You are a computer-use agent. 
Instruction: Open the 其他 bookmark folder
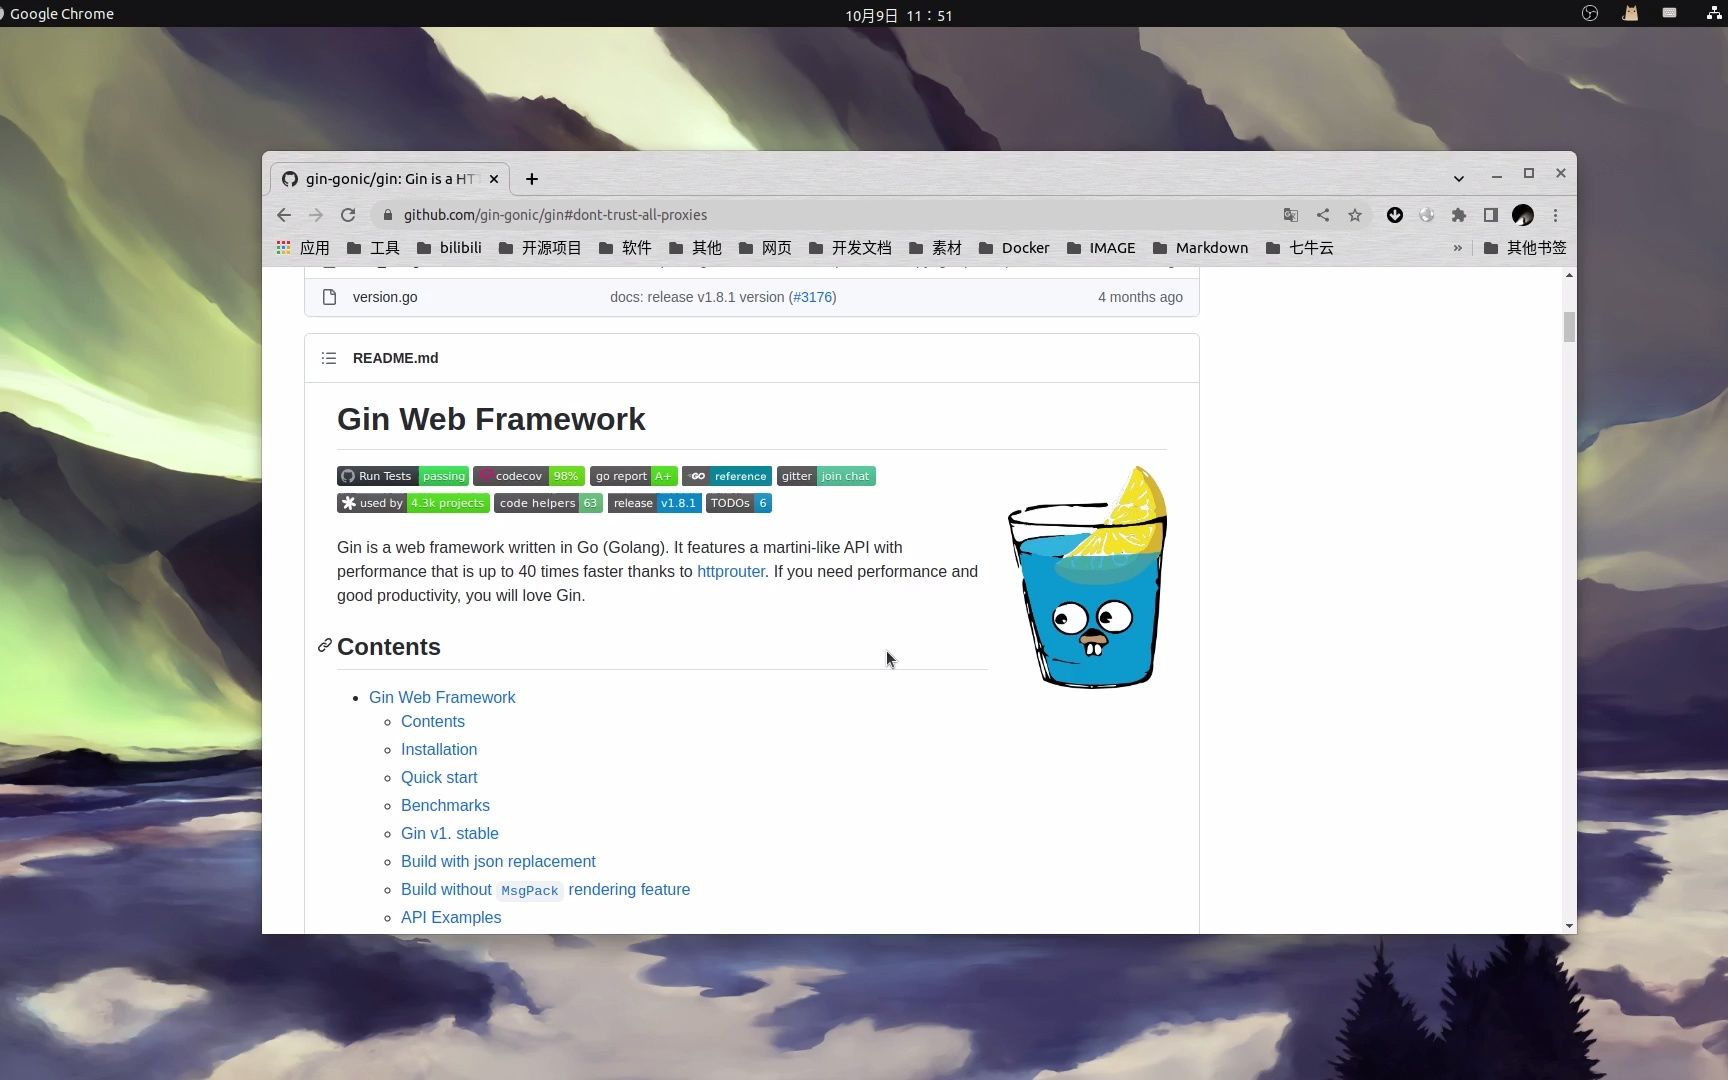coord(695,248)
